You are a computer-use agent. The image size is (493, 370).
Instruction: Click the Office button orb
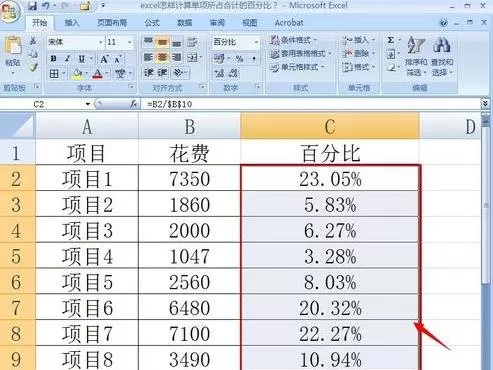pos(9,11)
